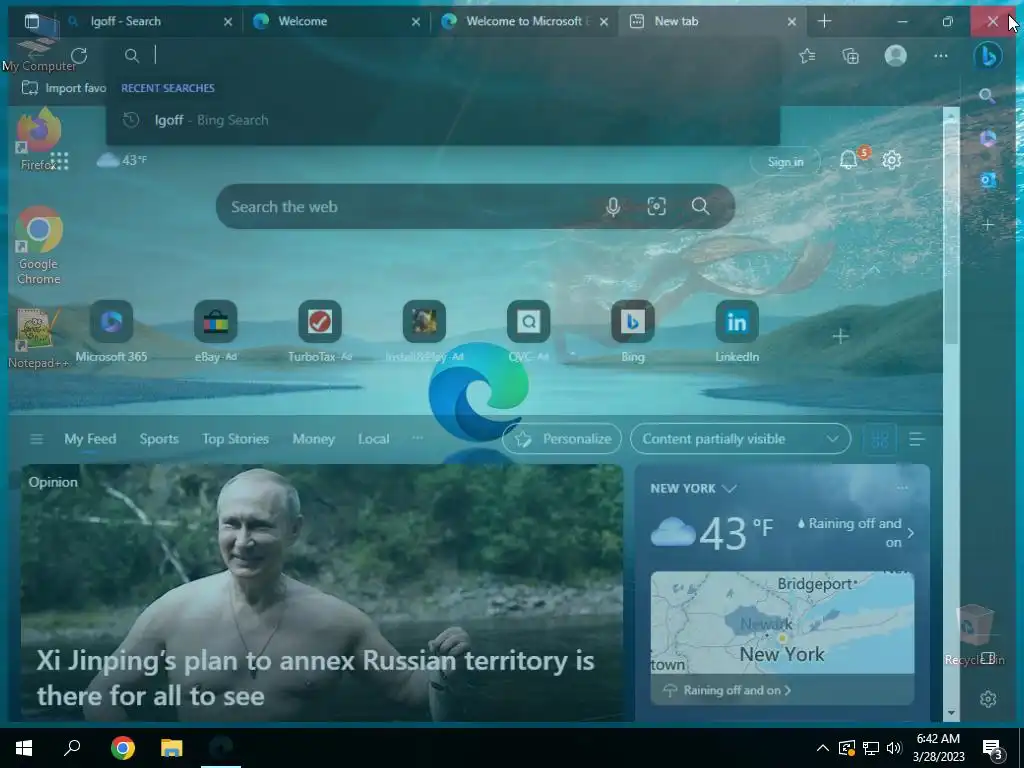Open weather card more options ellipsis

point(903,488)
